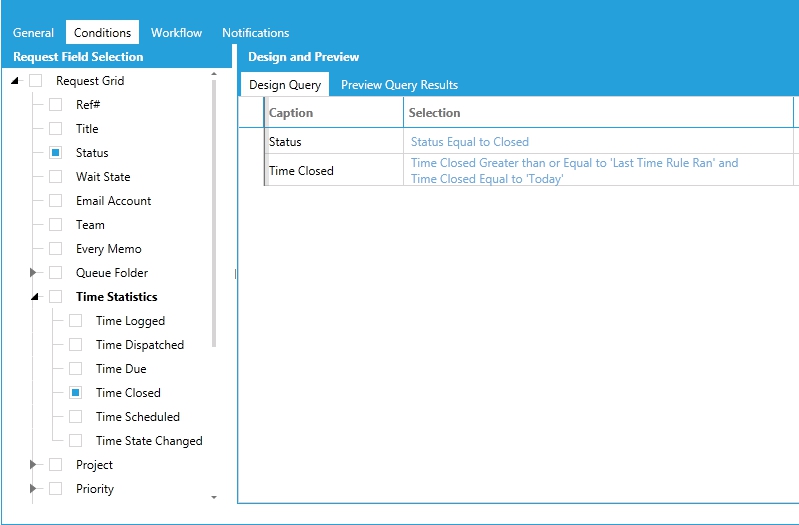Image resolution: width=799 pixels, height=525 pixels.
Task: Select the Status caption cell
Action: (x=334, y=141)
